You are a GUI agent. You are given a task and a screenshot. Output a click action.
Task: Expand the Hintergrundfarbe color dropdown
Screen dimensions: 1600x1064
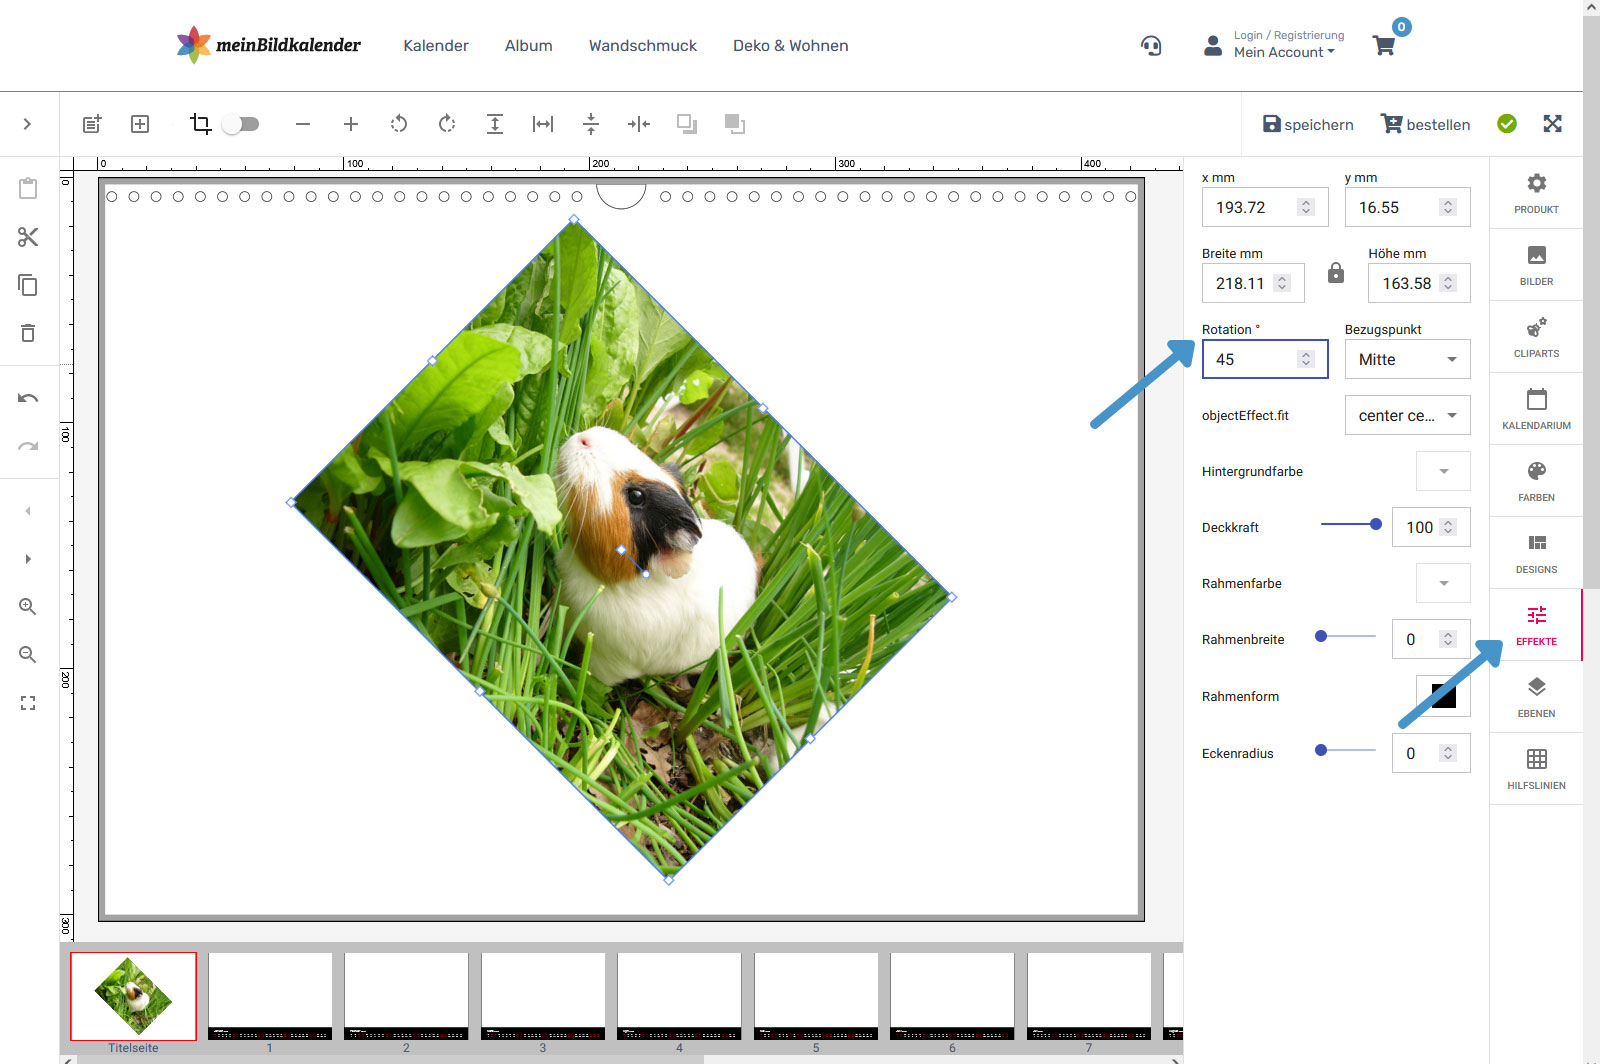click(x=1443, y=471)
